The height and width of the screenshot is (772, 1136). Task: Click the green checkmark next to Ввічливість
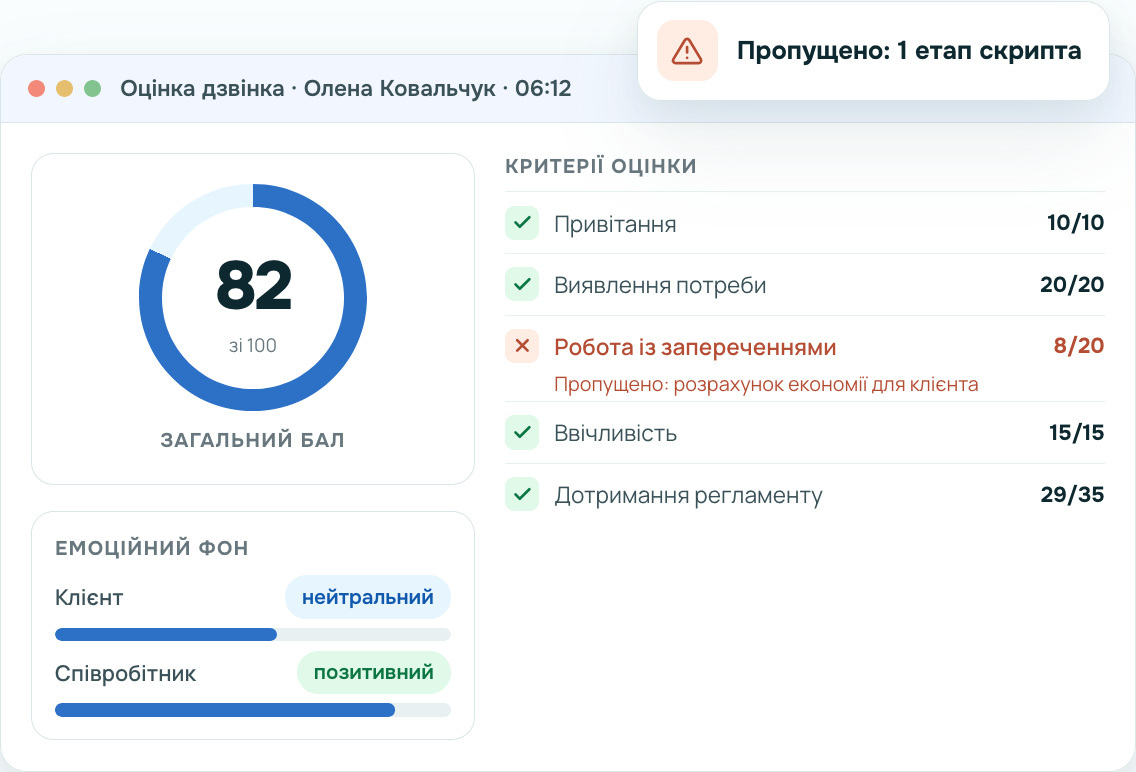point(522,432)
